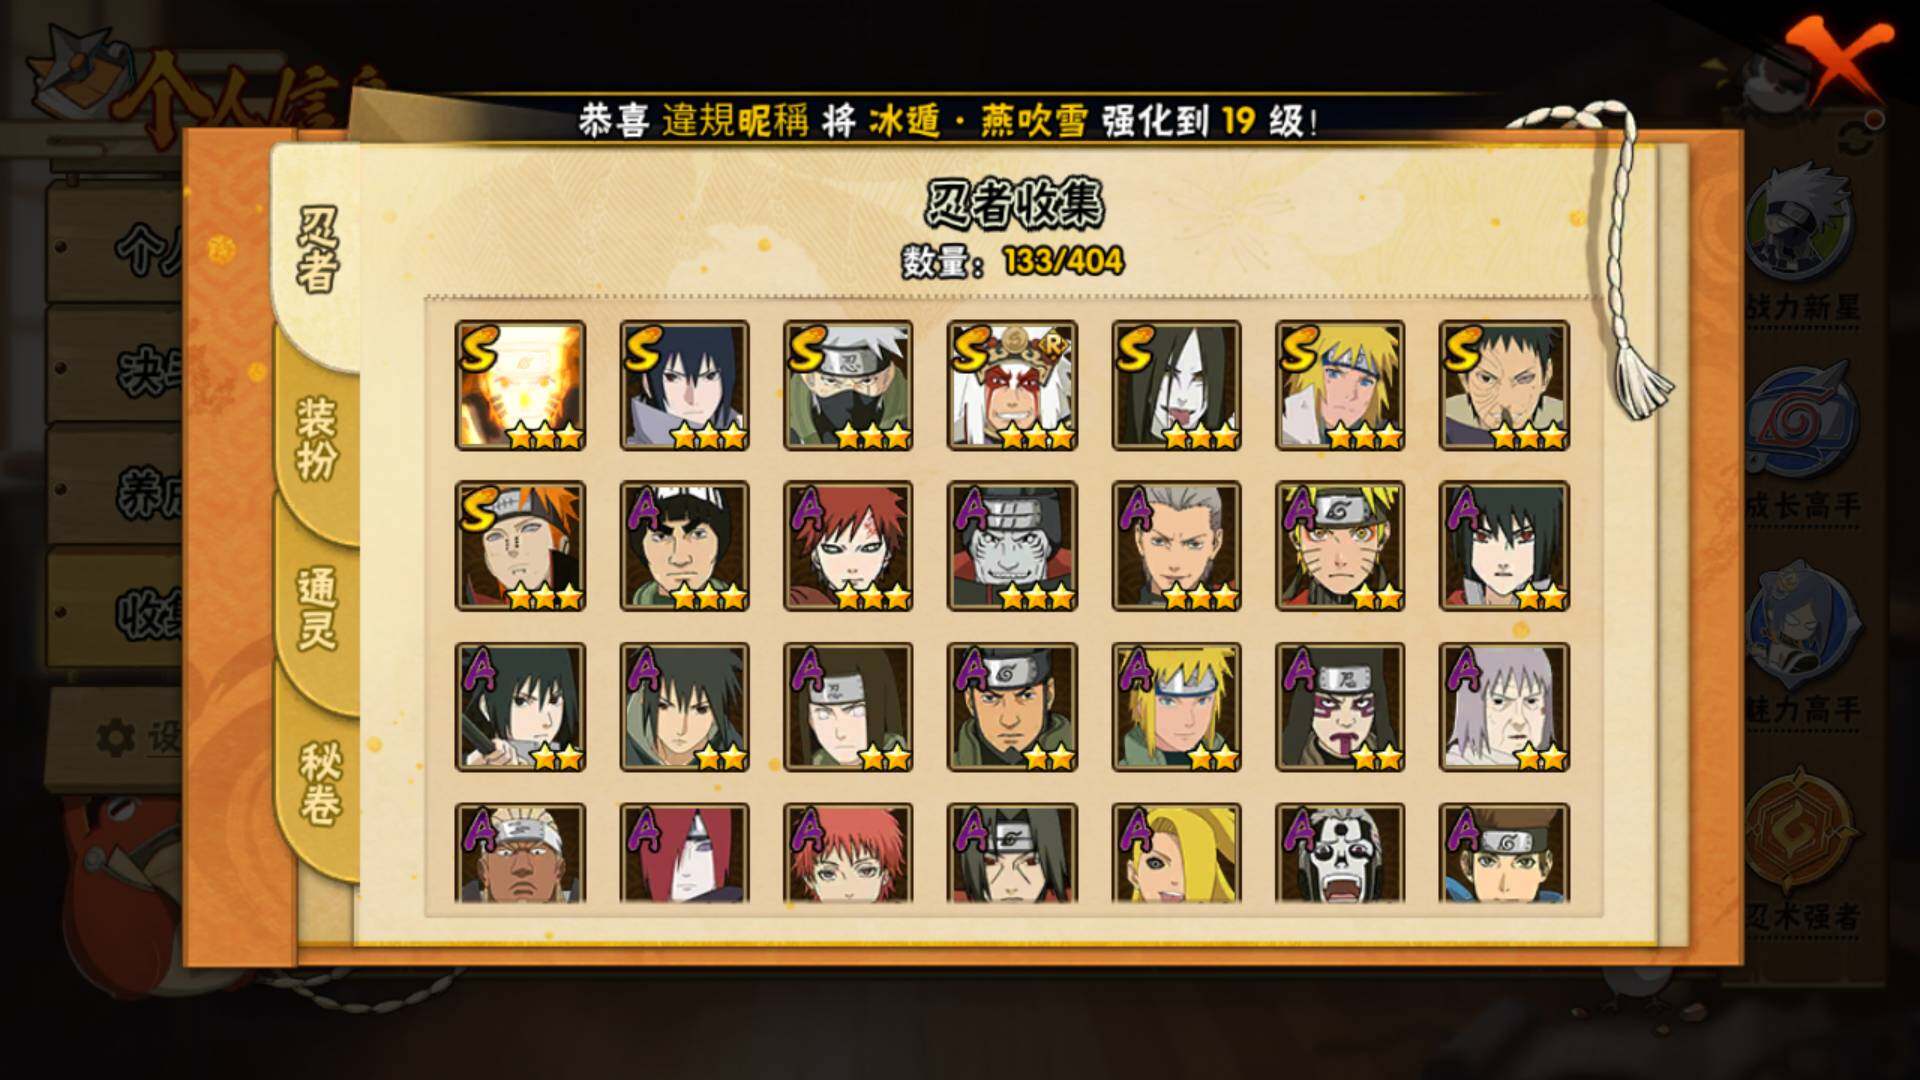1920x1080 pixels.
Task: Close the ninja collection panel with X
Action: [x=1842, y=59]
